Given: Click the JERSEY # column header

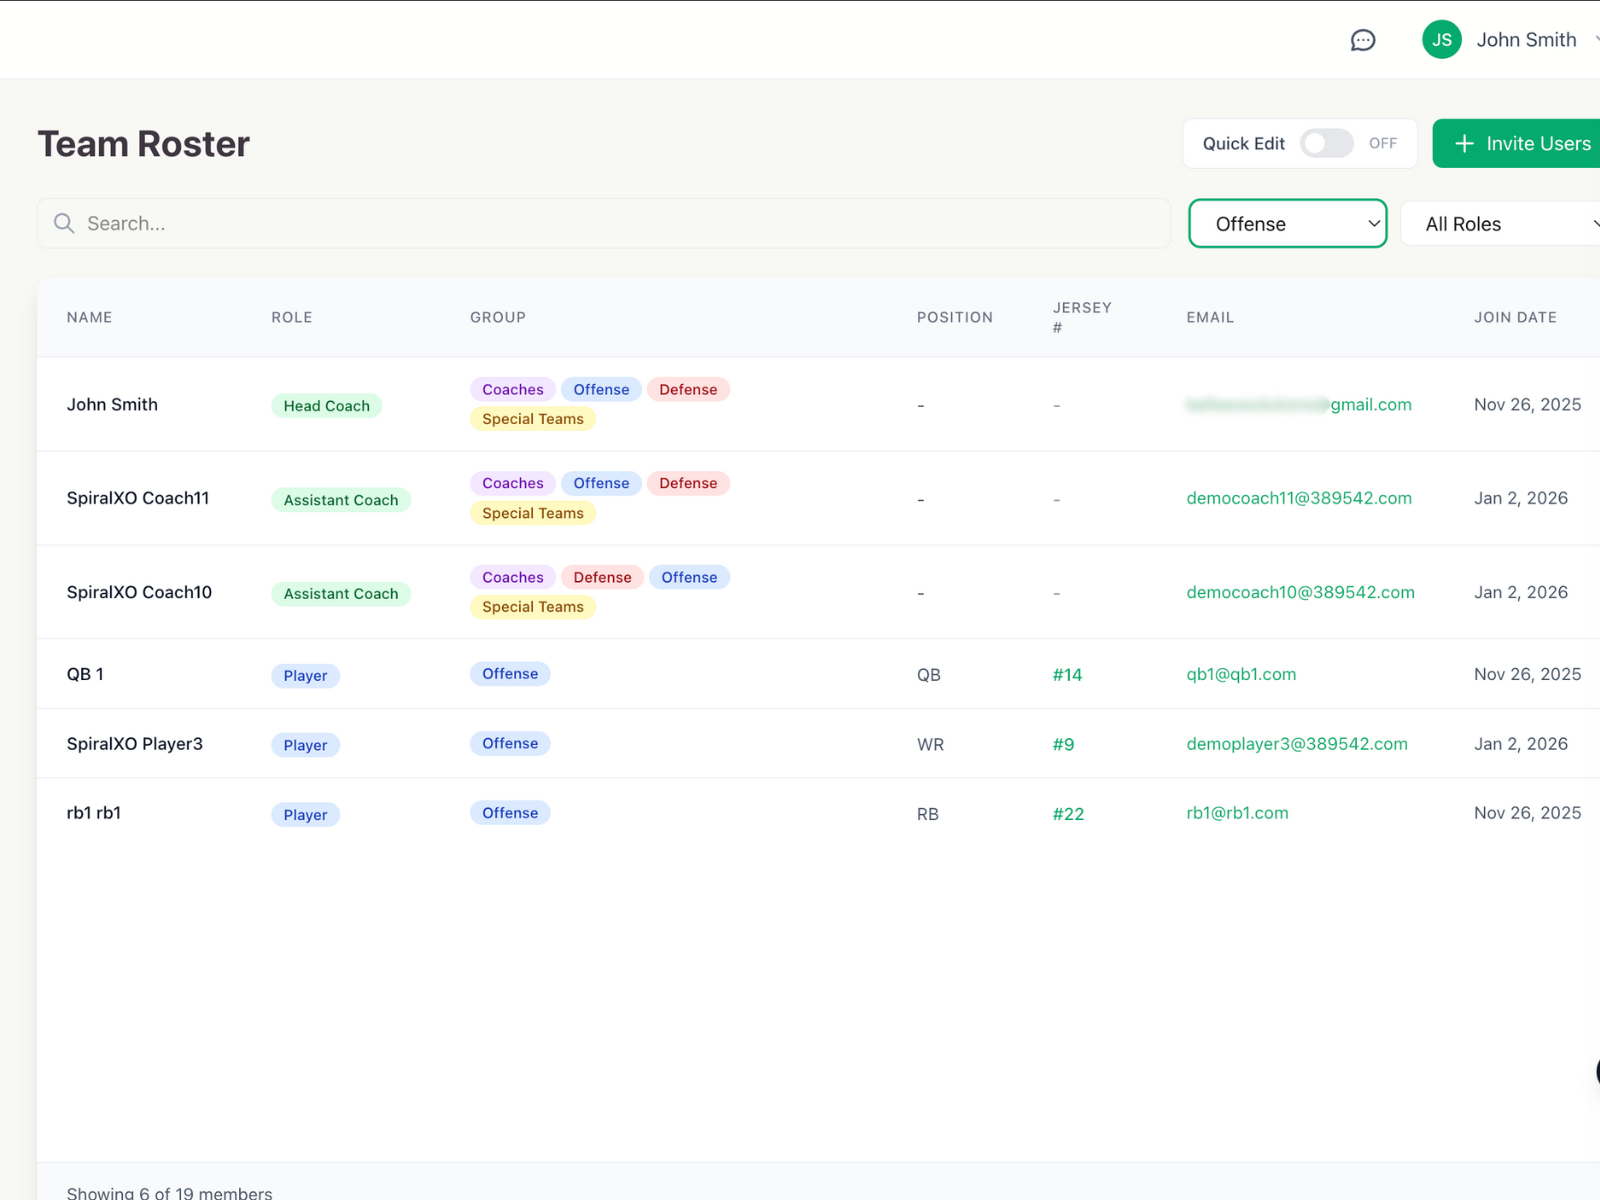Looking at the screenshot, I should pyautogui.click(x=1082, y=317).
